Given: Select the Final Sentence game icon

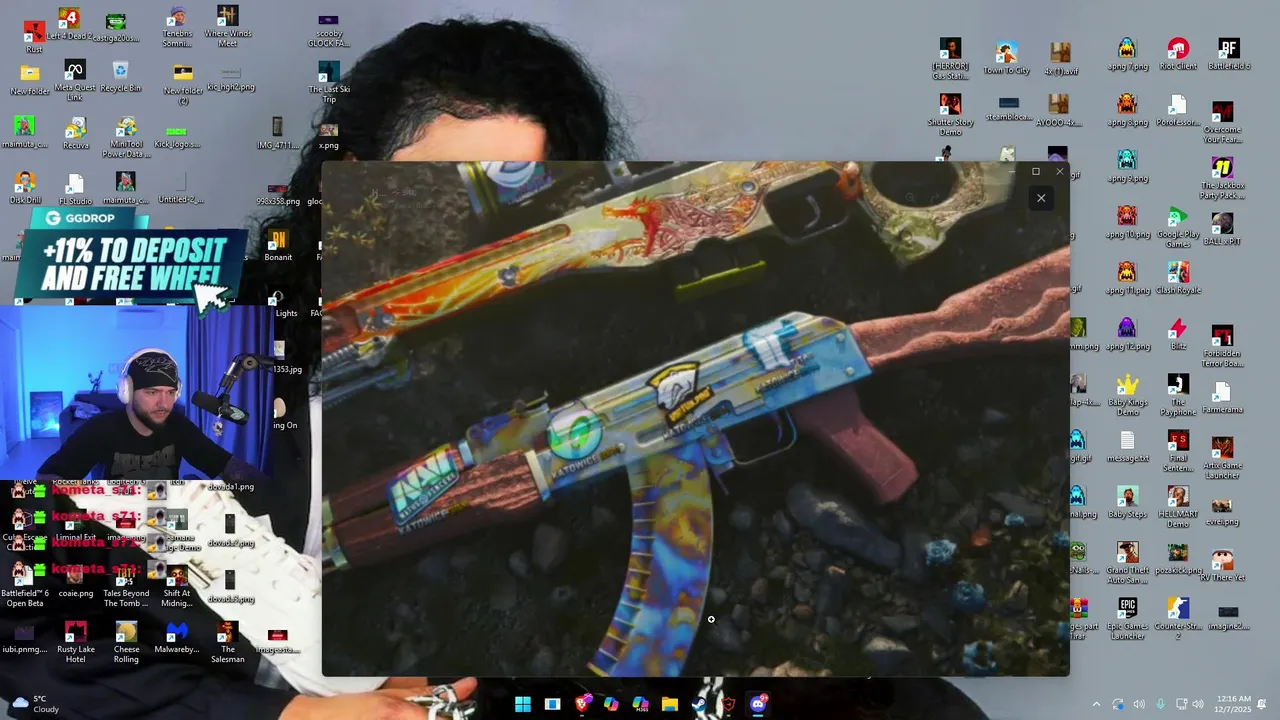Looking at the screenshot, I should pyautogui.click(x=1178, y=450).
